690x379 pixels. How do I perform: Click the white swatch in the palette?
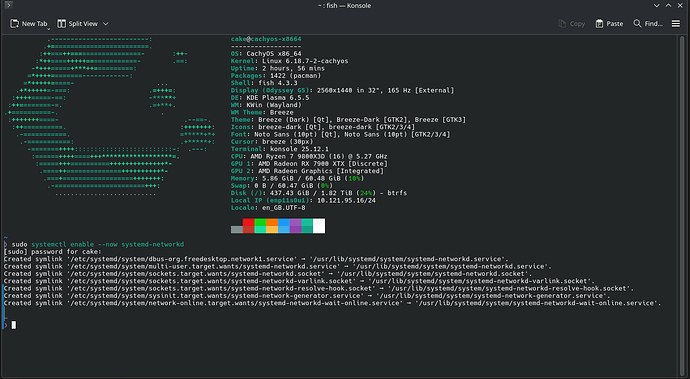319,226
